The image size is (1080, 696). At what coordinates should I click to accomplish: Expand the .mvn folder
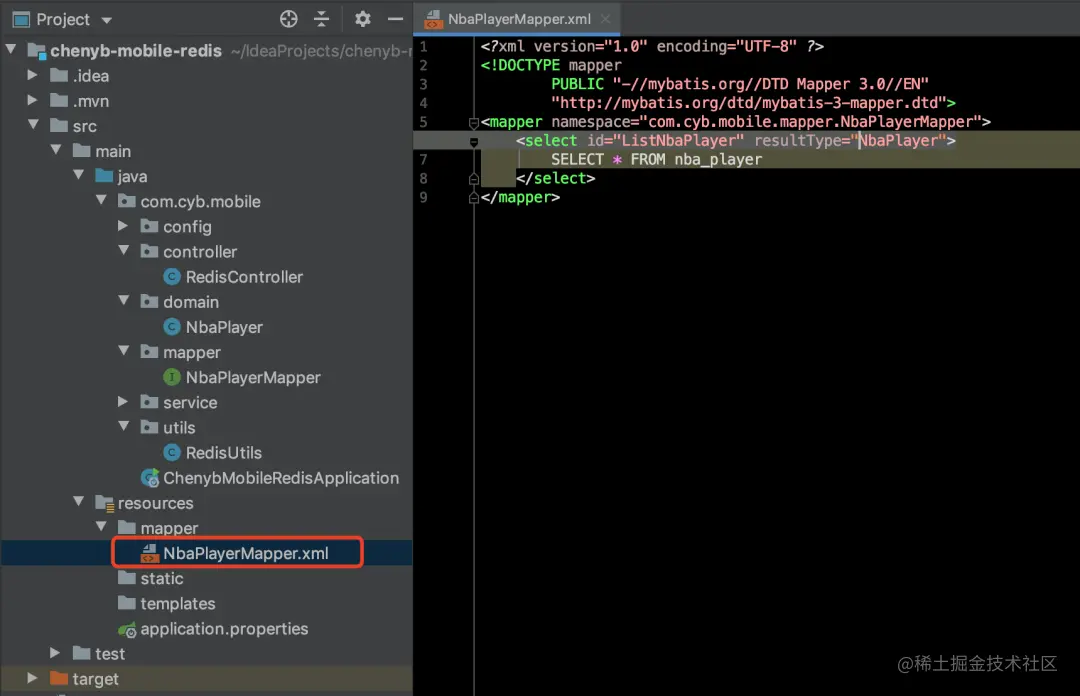(32, 100)
